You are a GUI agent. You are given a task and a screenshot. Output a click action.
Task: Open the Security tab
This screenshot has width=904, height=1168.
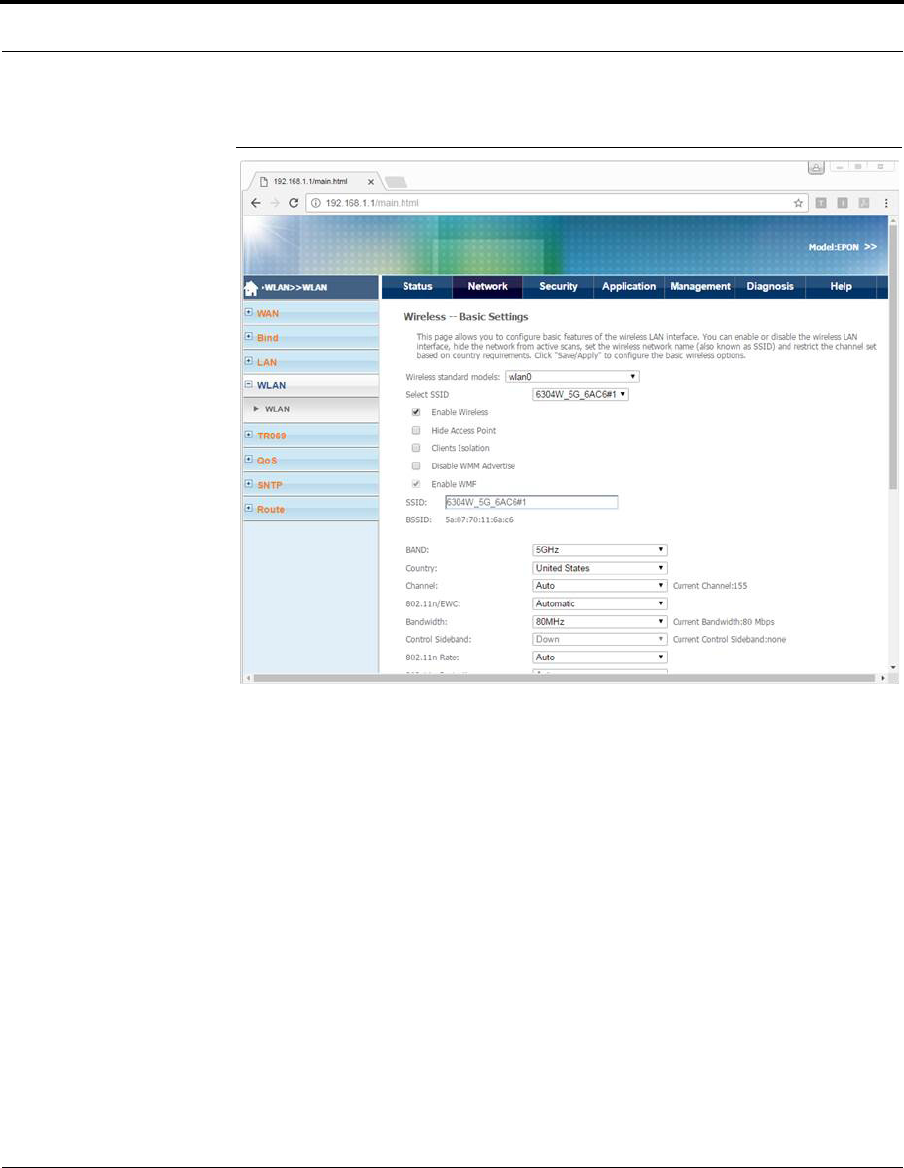tap(558, 287)
